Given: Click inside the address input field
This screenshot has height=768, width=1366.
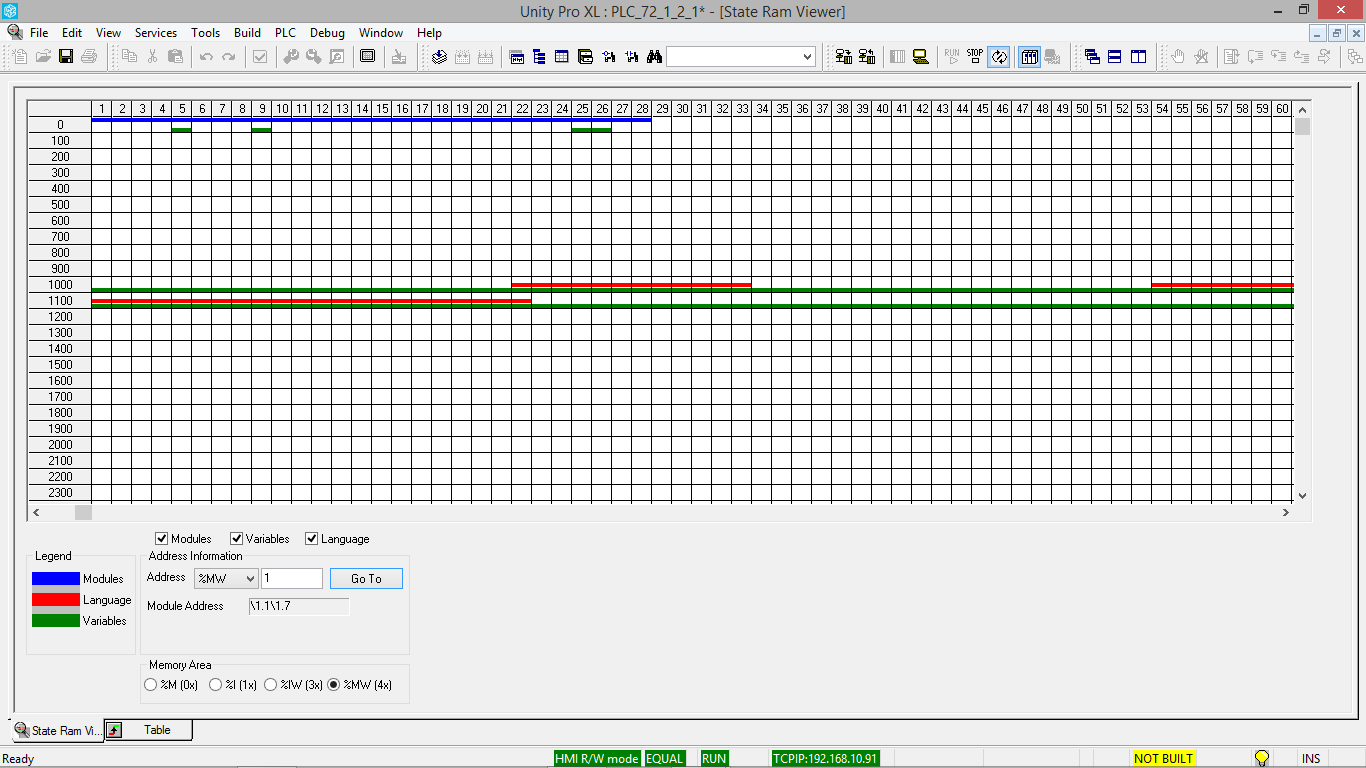Looking at the screenshot, I should point(291,577).
